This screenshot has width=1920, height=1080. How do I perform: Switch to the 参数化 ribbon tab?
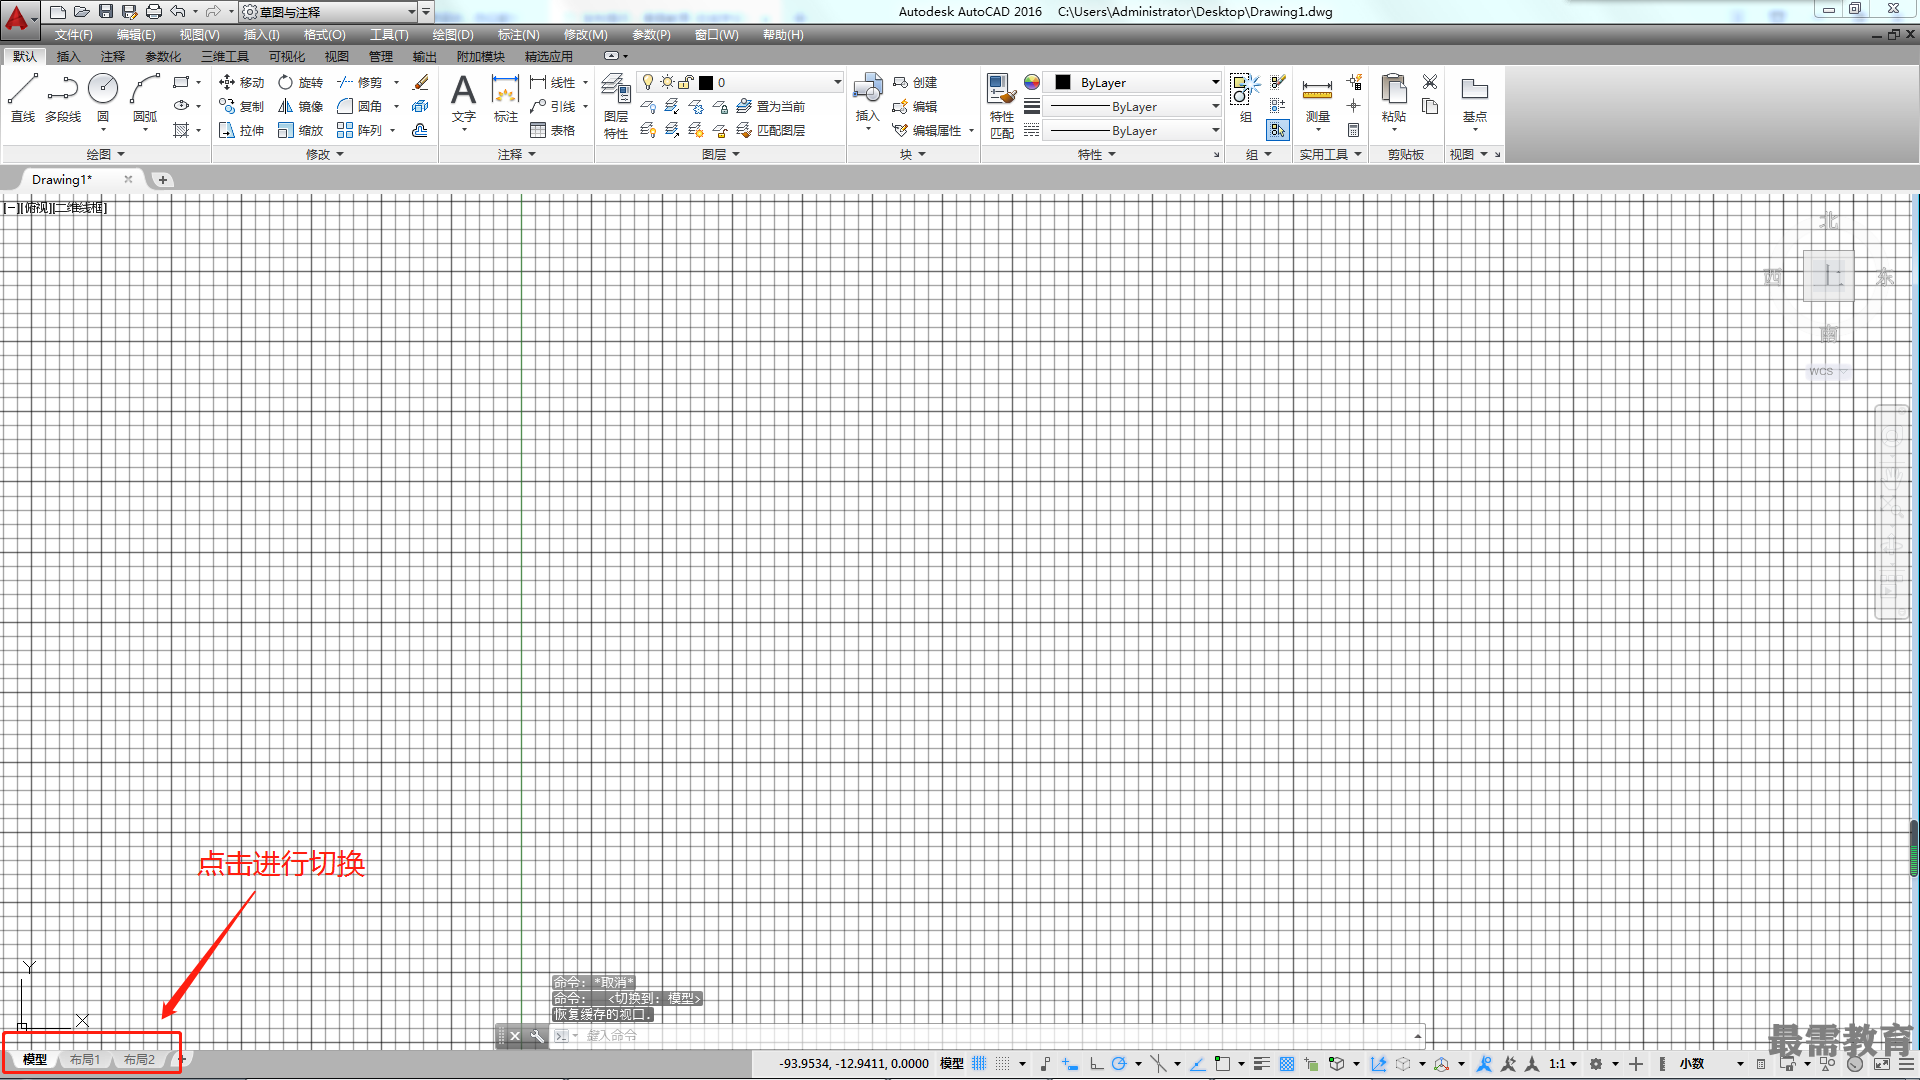163,57
